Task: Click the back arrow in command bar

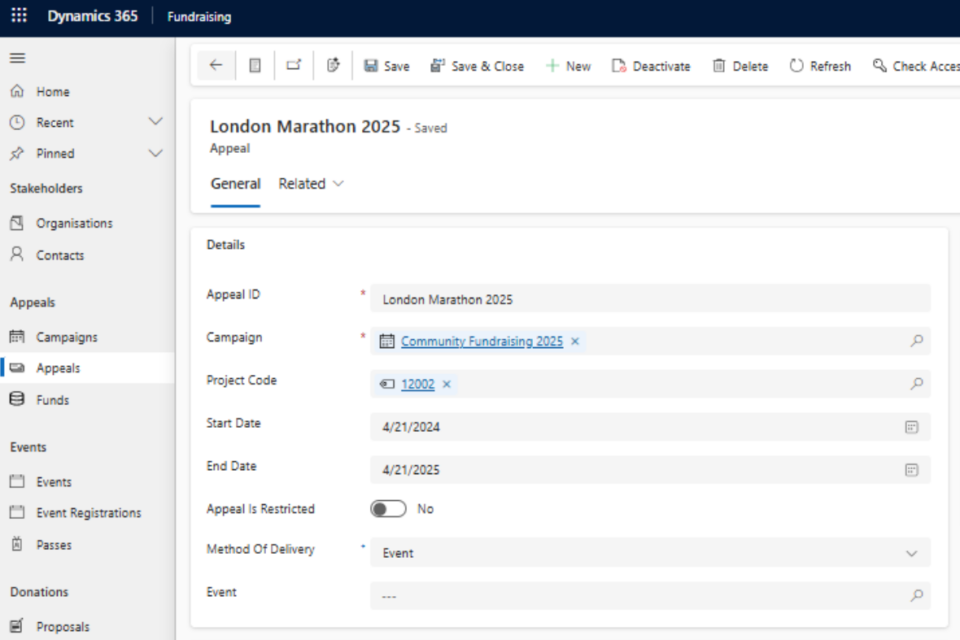Action: tap(216, 66)
